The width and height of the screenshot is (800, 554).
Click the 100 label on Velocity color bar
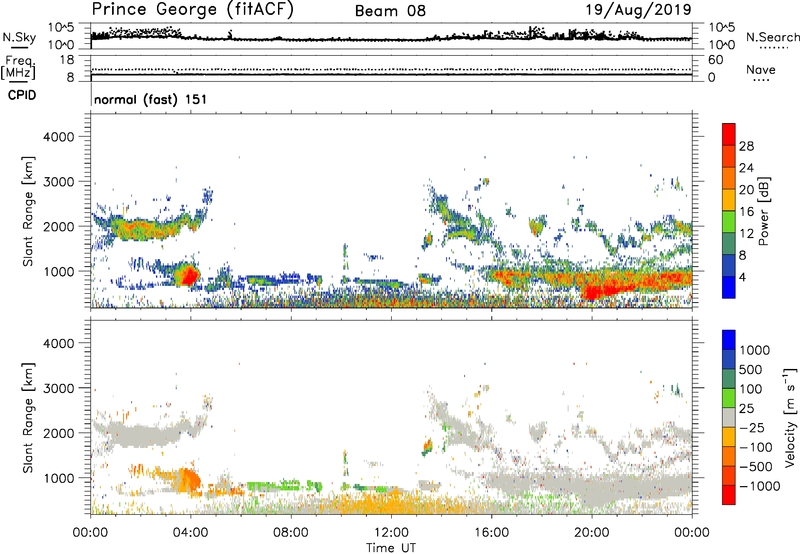751,389
